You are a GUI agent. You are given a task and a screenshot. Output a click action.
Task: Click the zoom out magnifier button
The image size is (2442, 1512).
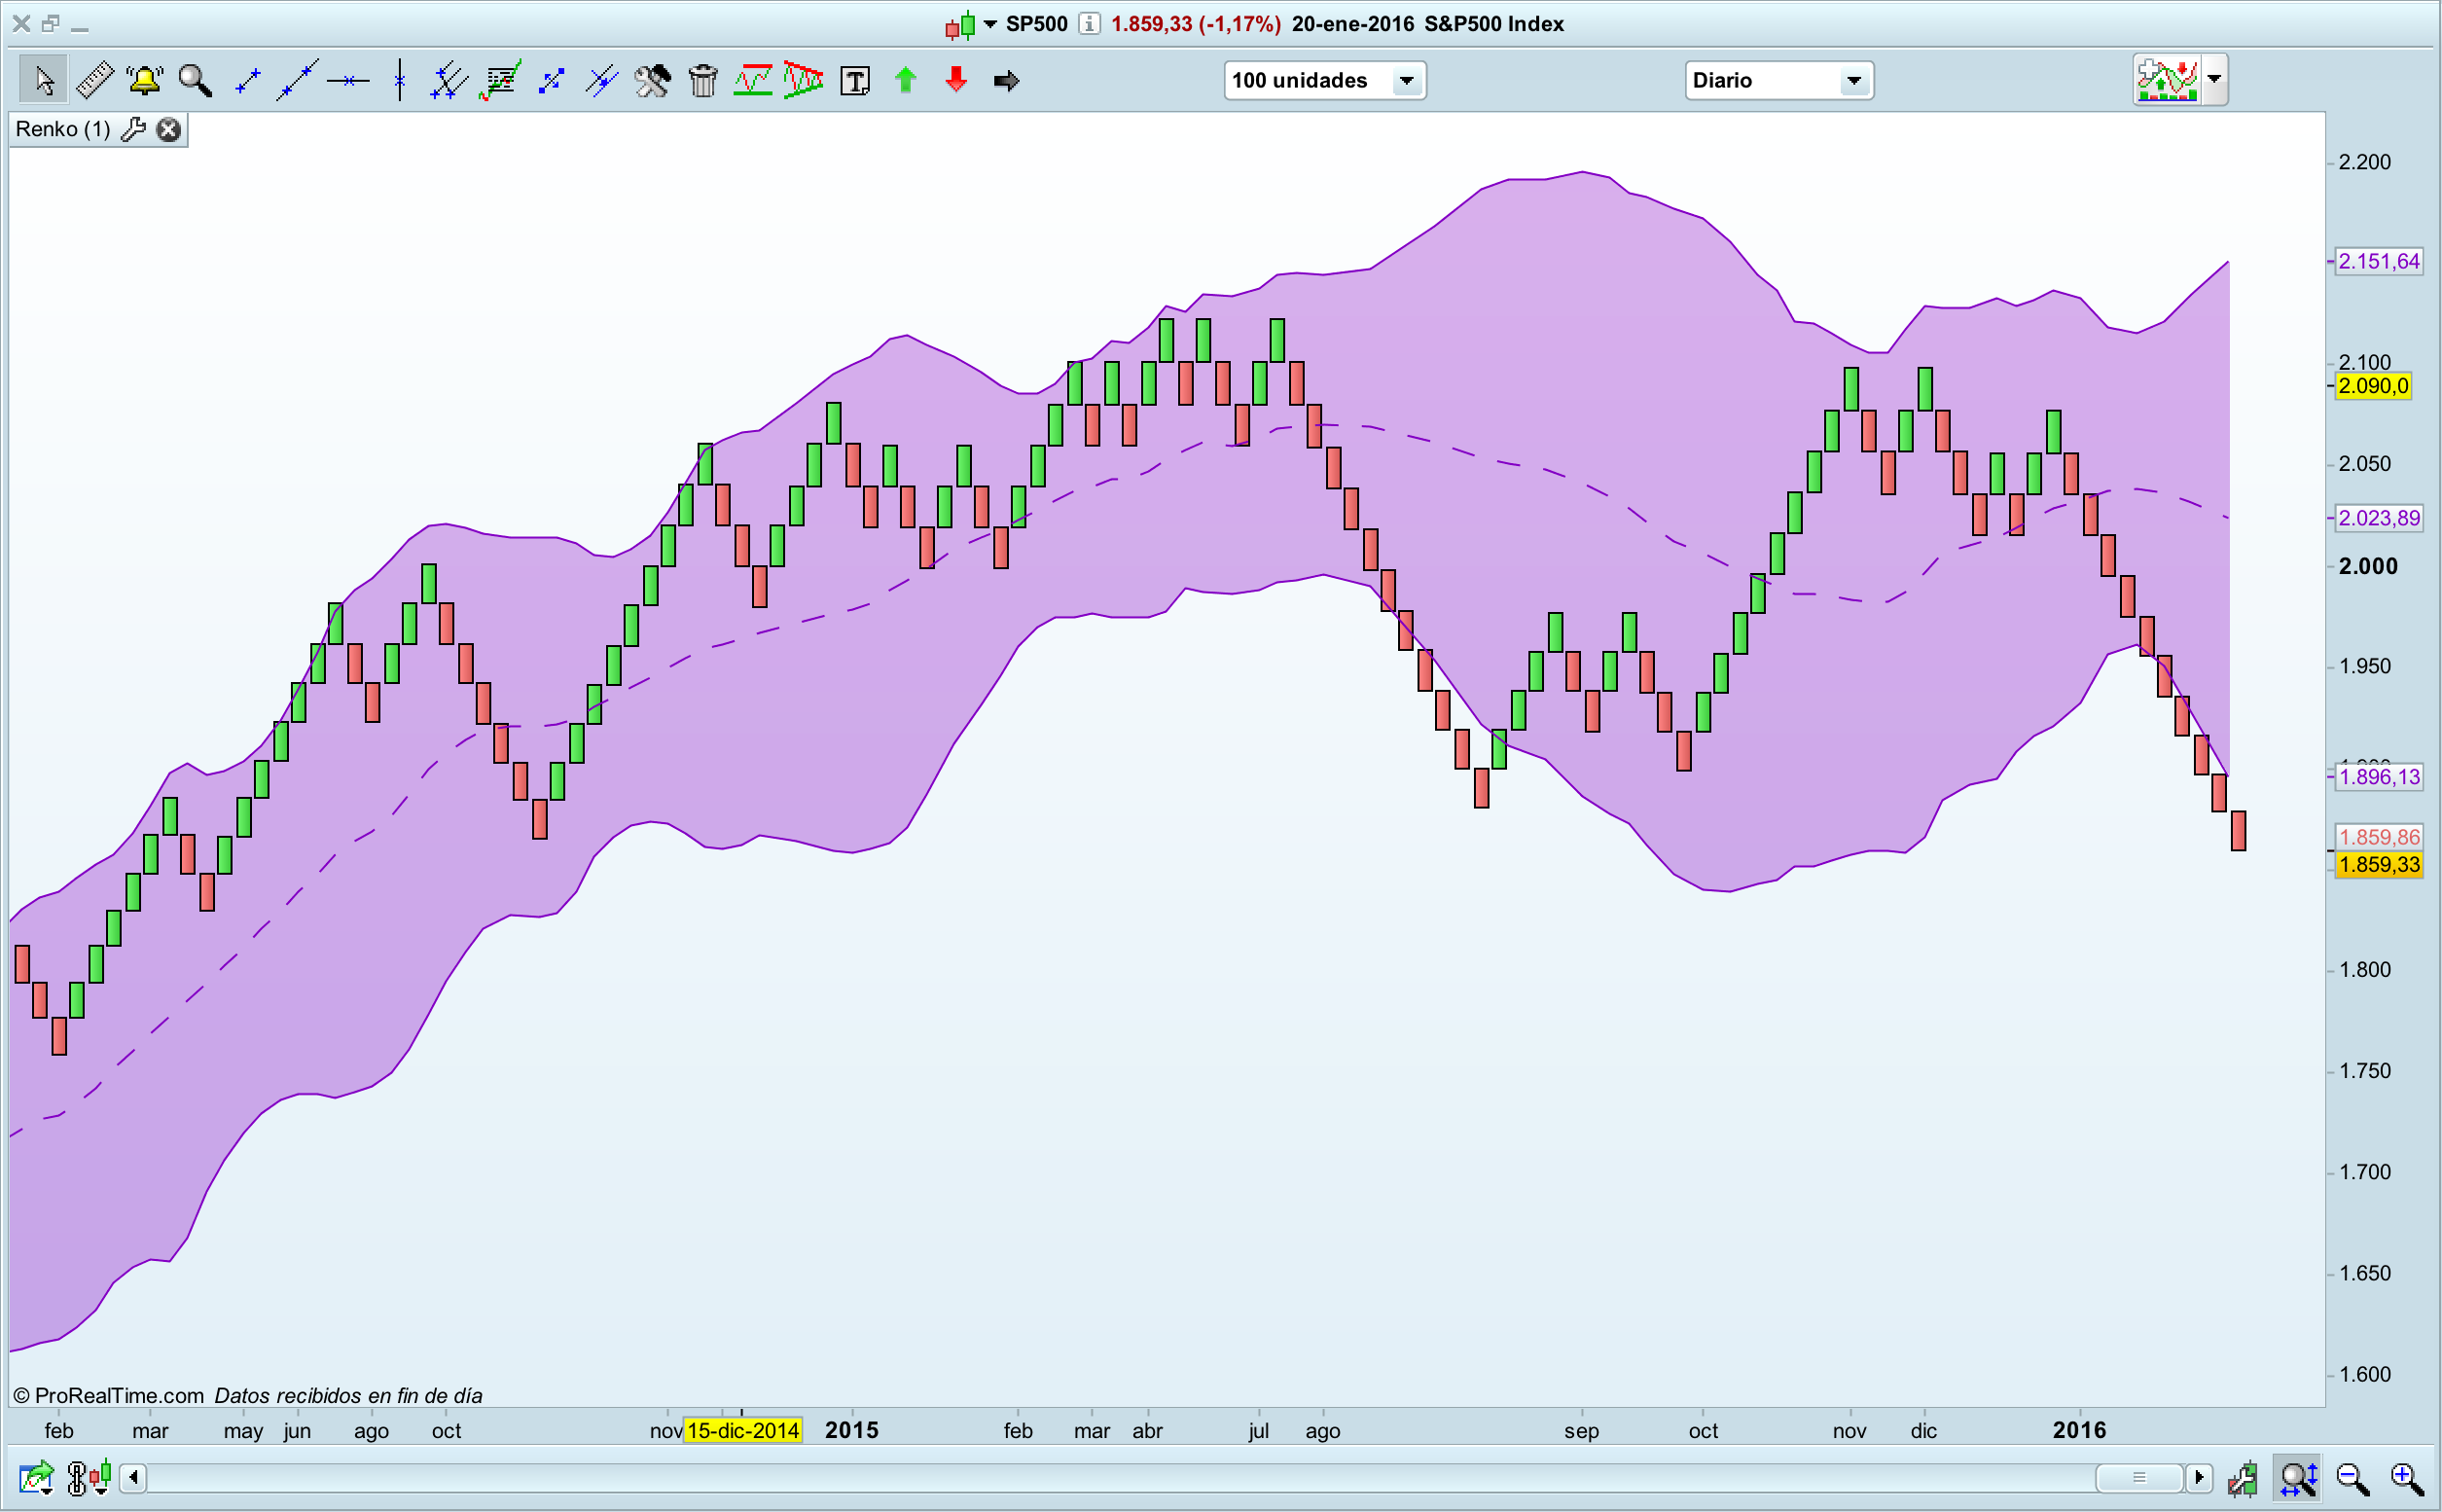[2352, 1478]
